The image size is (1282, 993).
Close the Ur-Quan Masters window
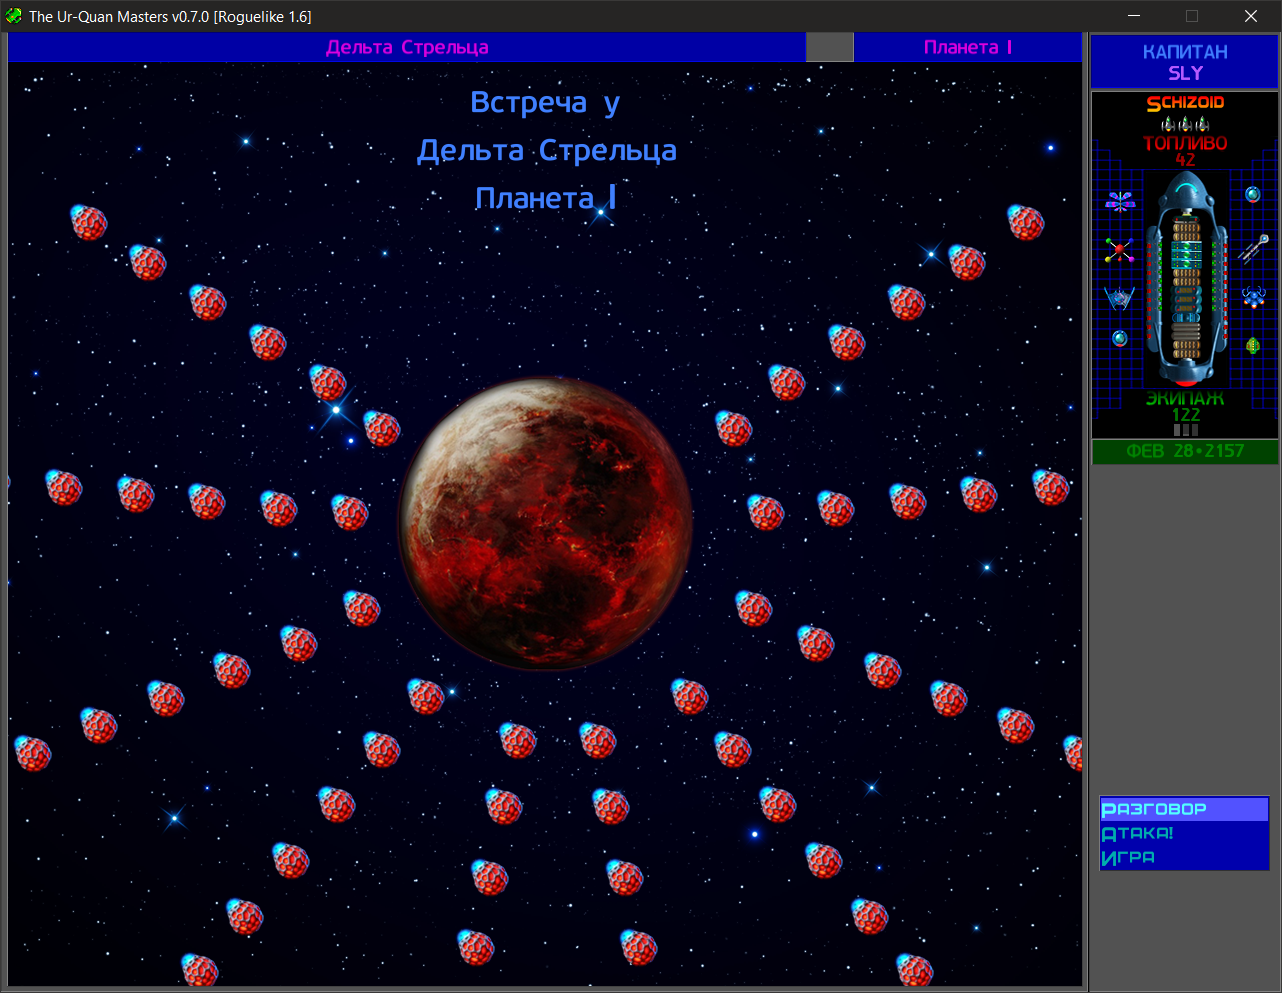[1251, 16]
